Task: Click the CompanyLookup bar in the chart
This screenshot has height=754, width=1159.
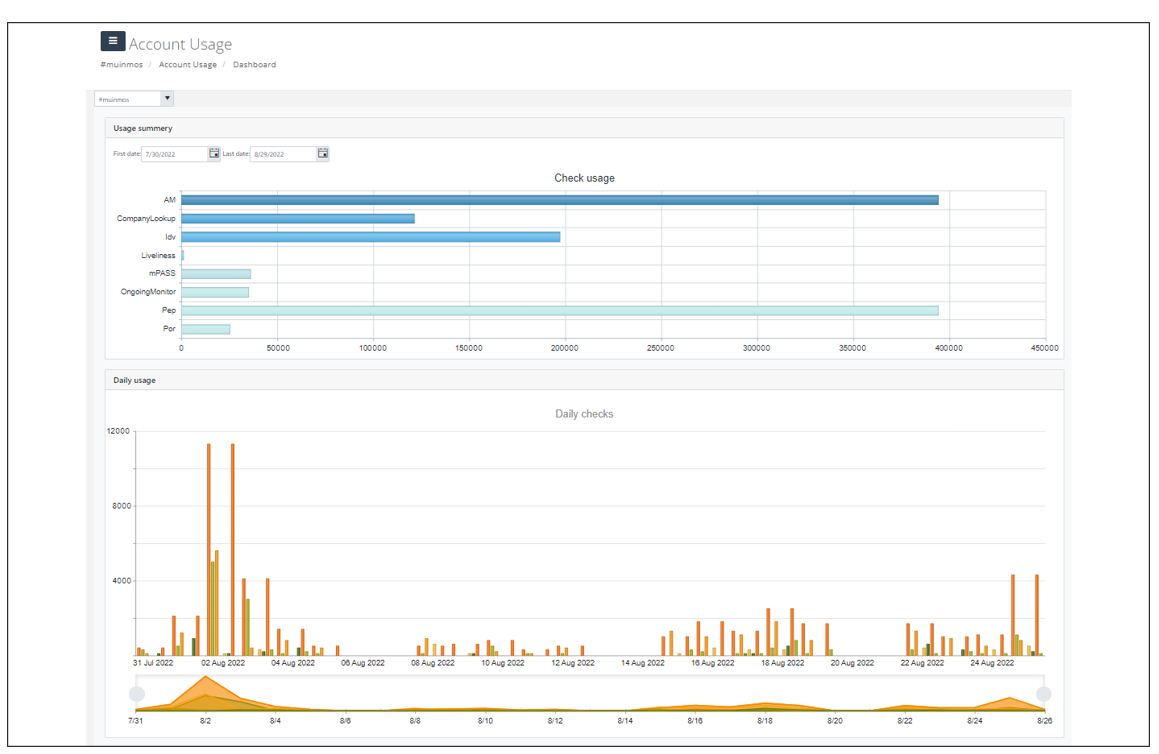Action: [x=297, y=218]
